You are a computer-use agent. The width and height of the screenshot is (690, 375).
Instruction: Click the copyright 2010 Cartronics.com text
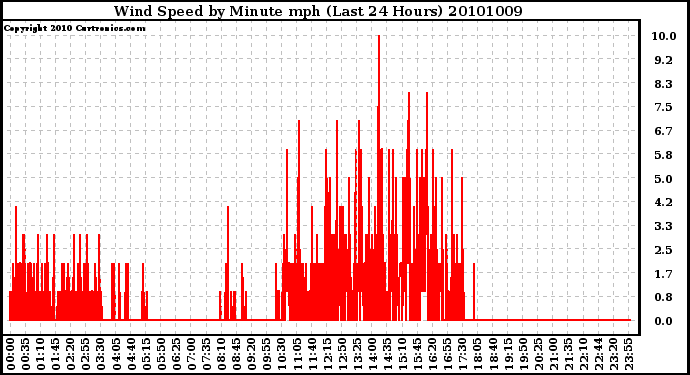[x=74, y=28]
